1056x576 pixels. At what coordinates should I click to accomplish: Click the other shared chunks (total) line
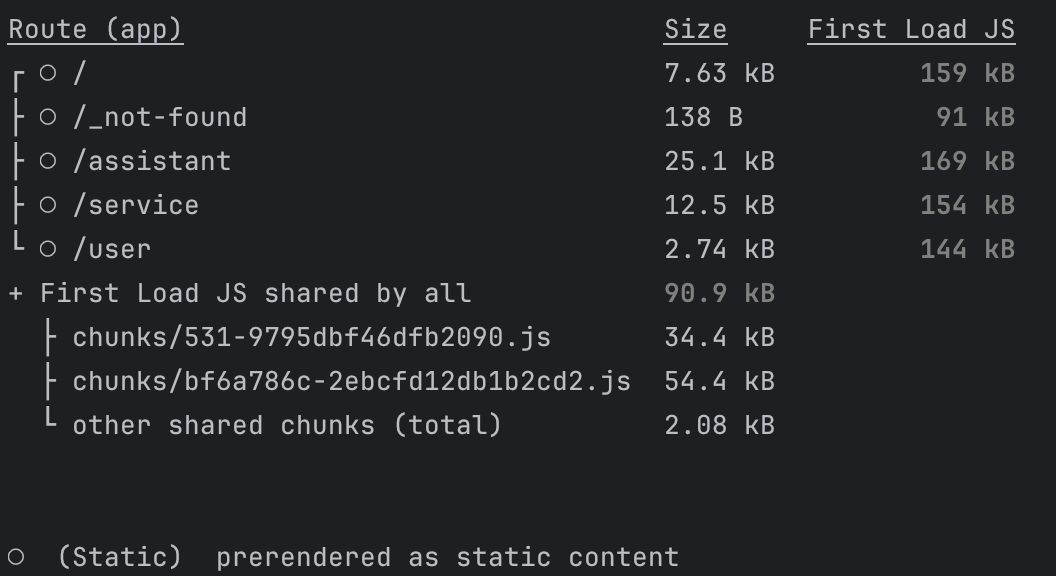[287, 425]
